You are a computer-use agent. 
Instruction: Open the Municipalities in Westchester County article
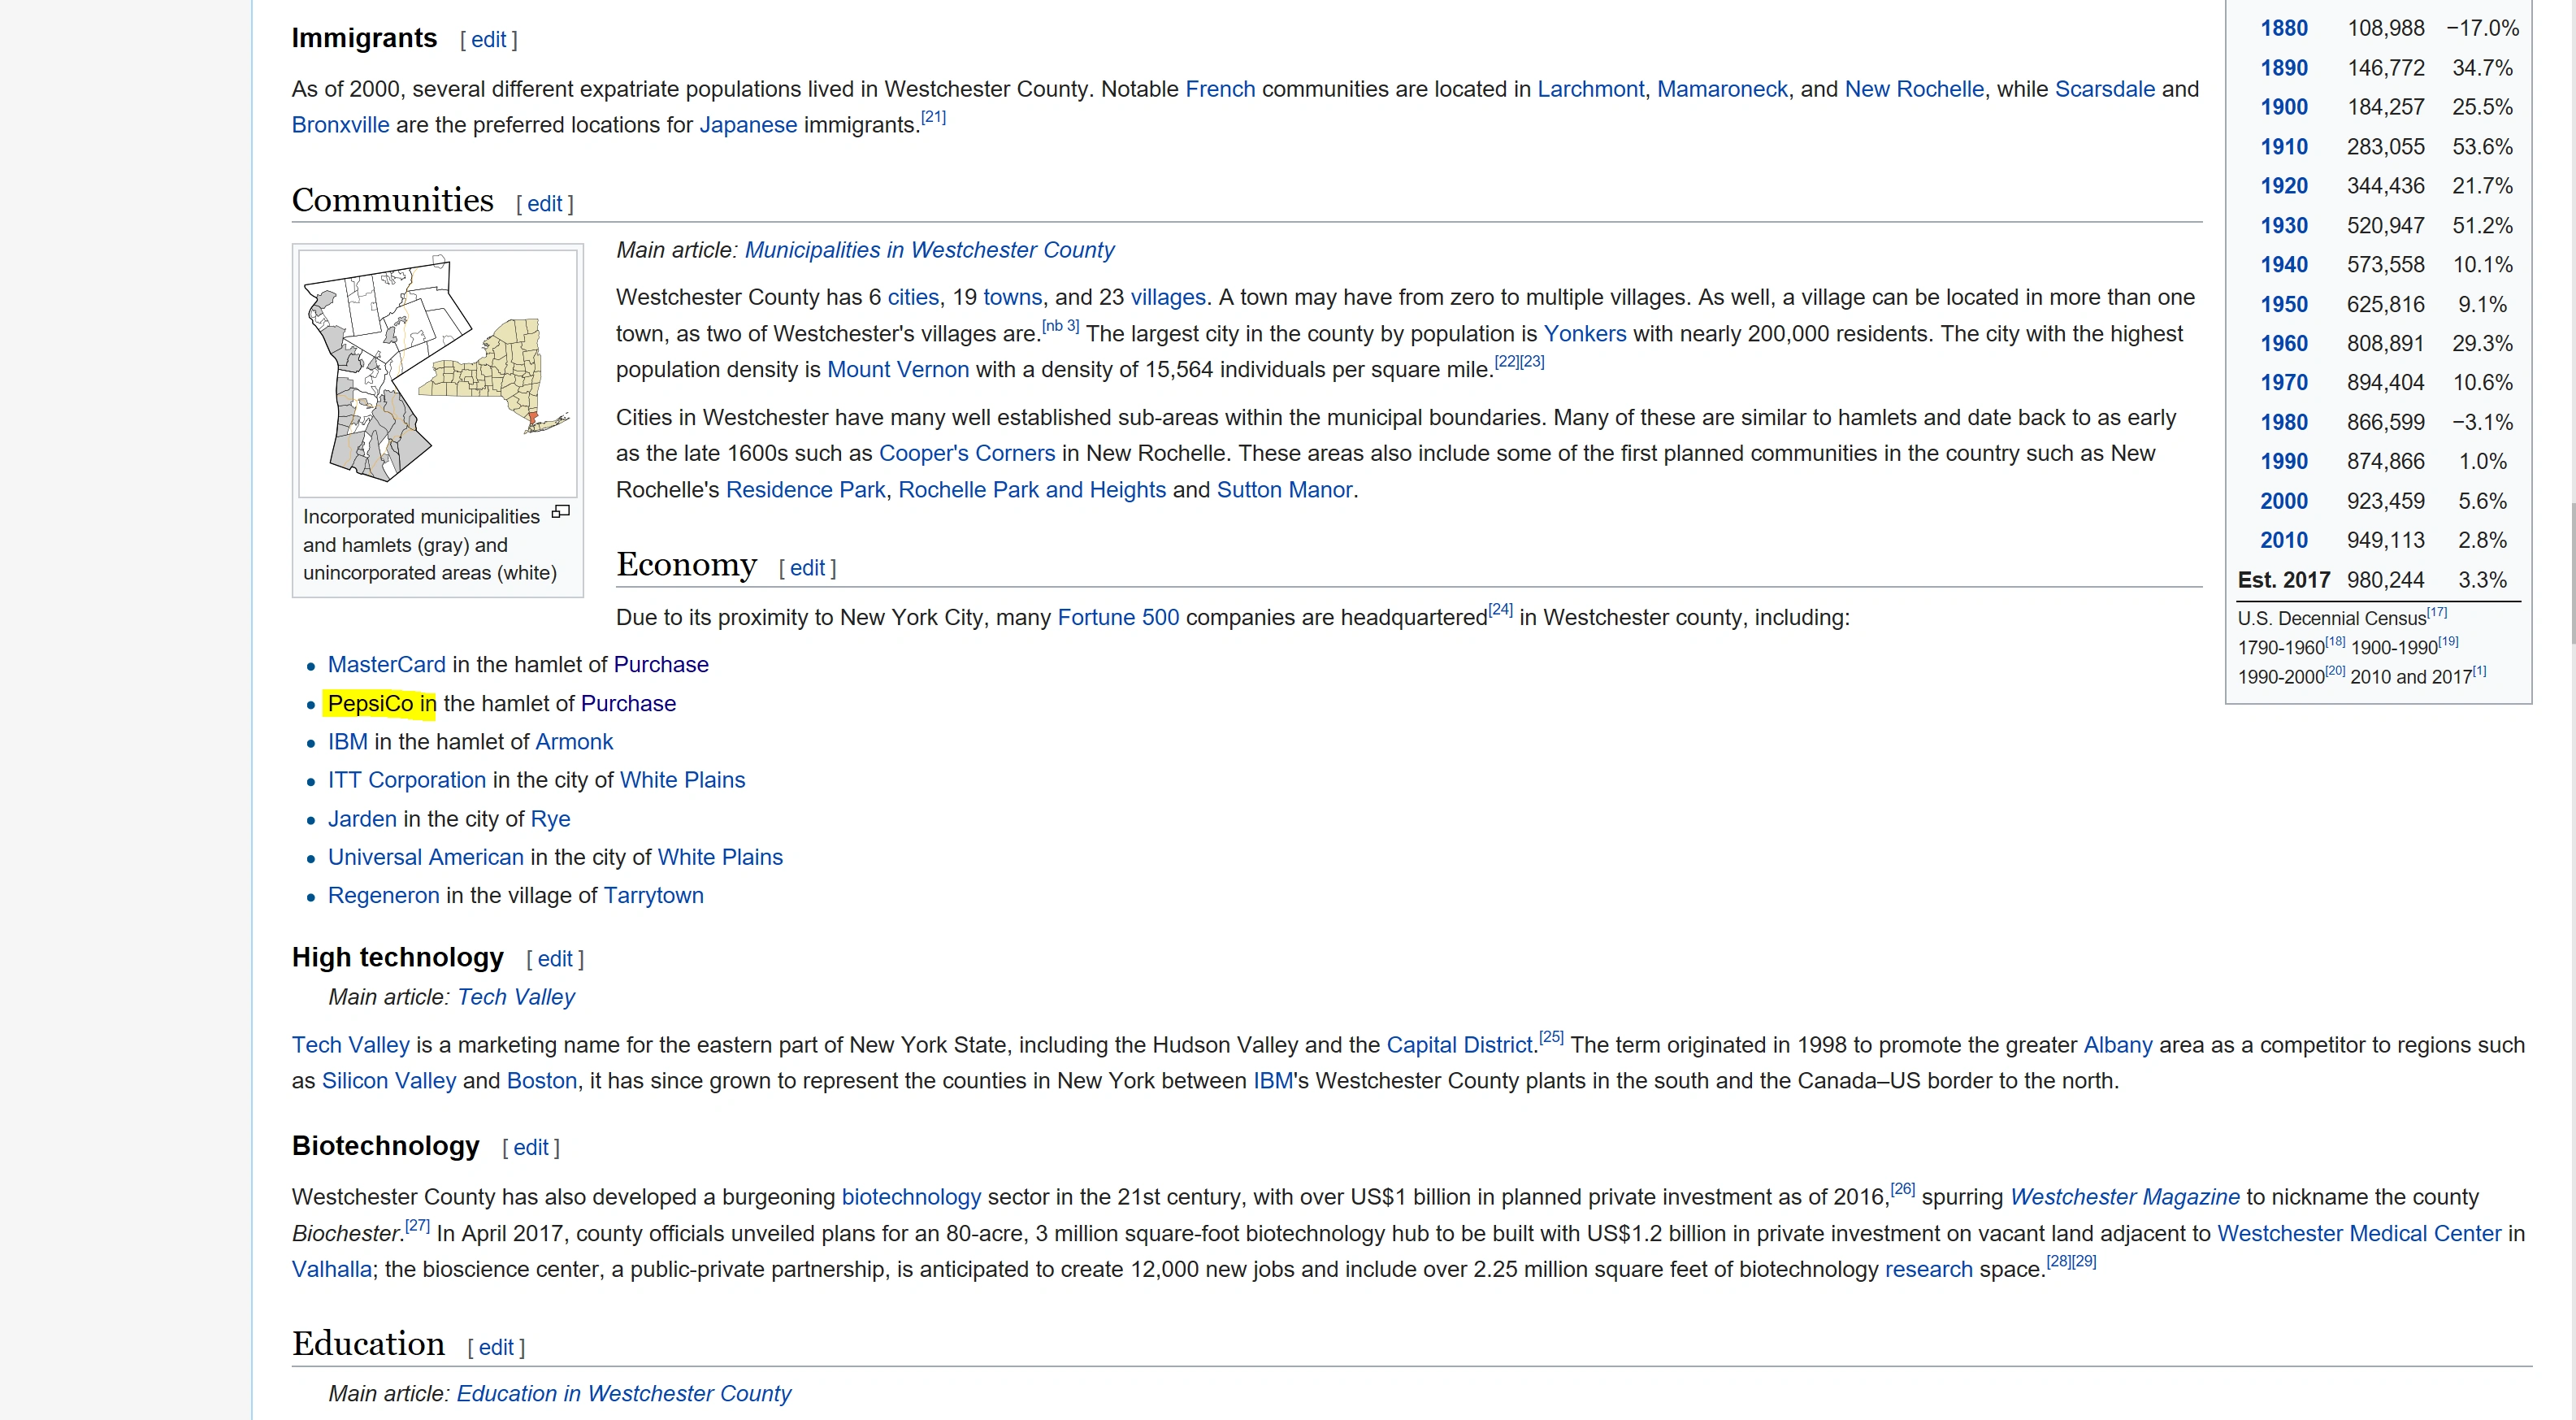pos(929,250)
